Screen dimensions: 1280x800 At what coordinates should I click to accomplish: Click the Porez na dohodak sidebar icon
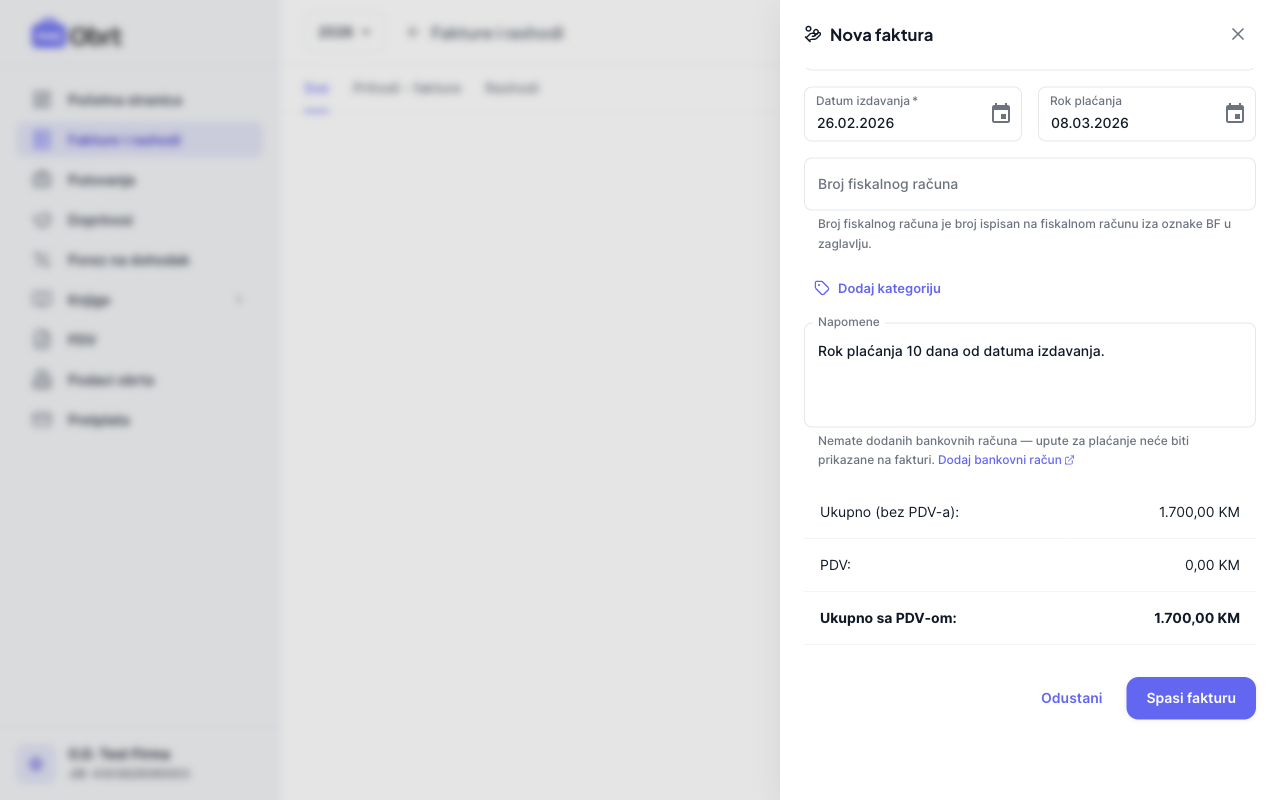(x=42, y=260)
